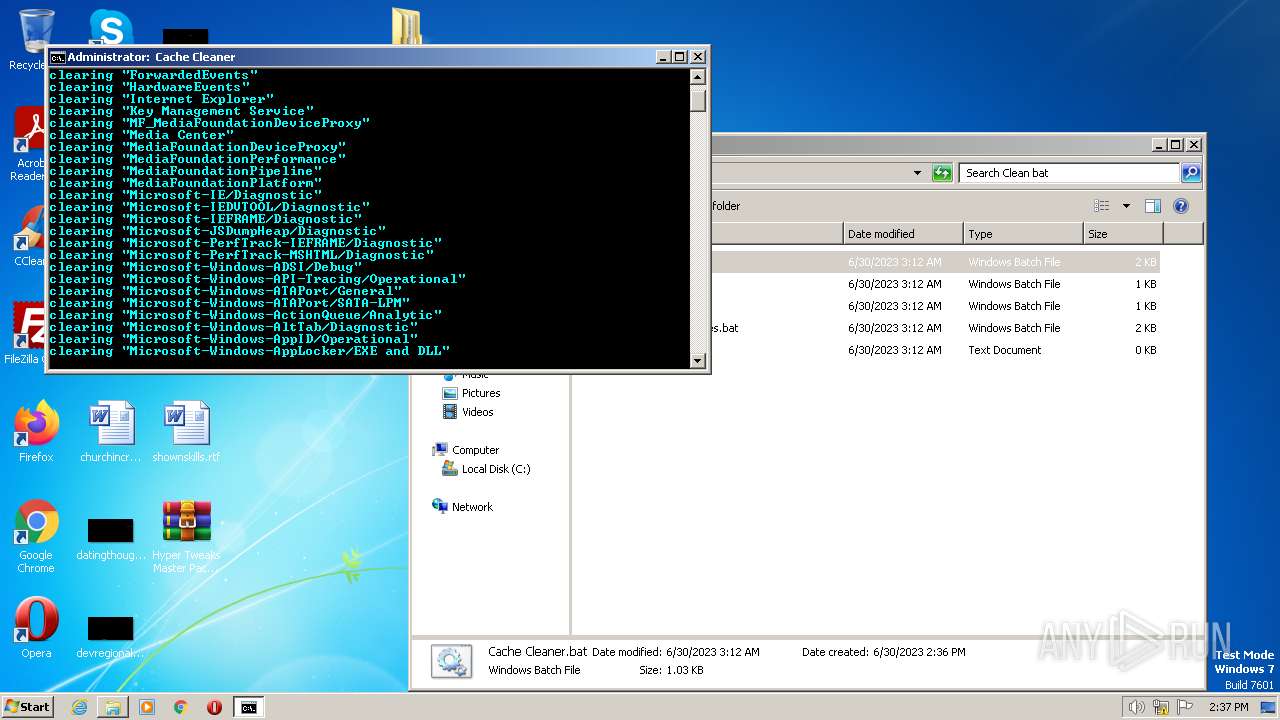Click the date modified value in details pane
1280x720 pixels.
(x=713, y=652)
